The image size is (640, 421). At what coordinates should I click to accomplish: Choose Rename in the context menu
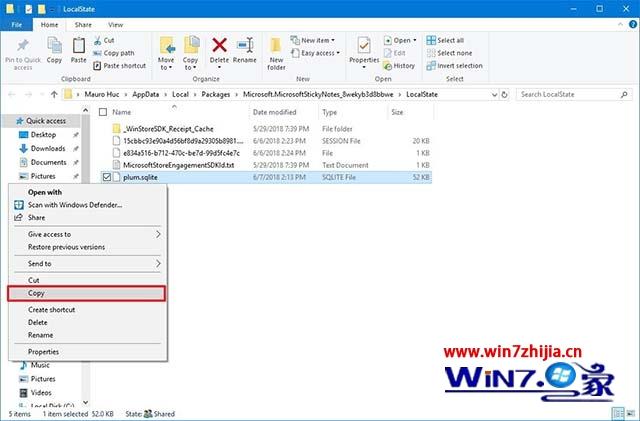point(87,335)
